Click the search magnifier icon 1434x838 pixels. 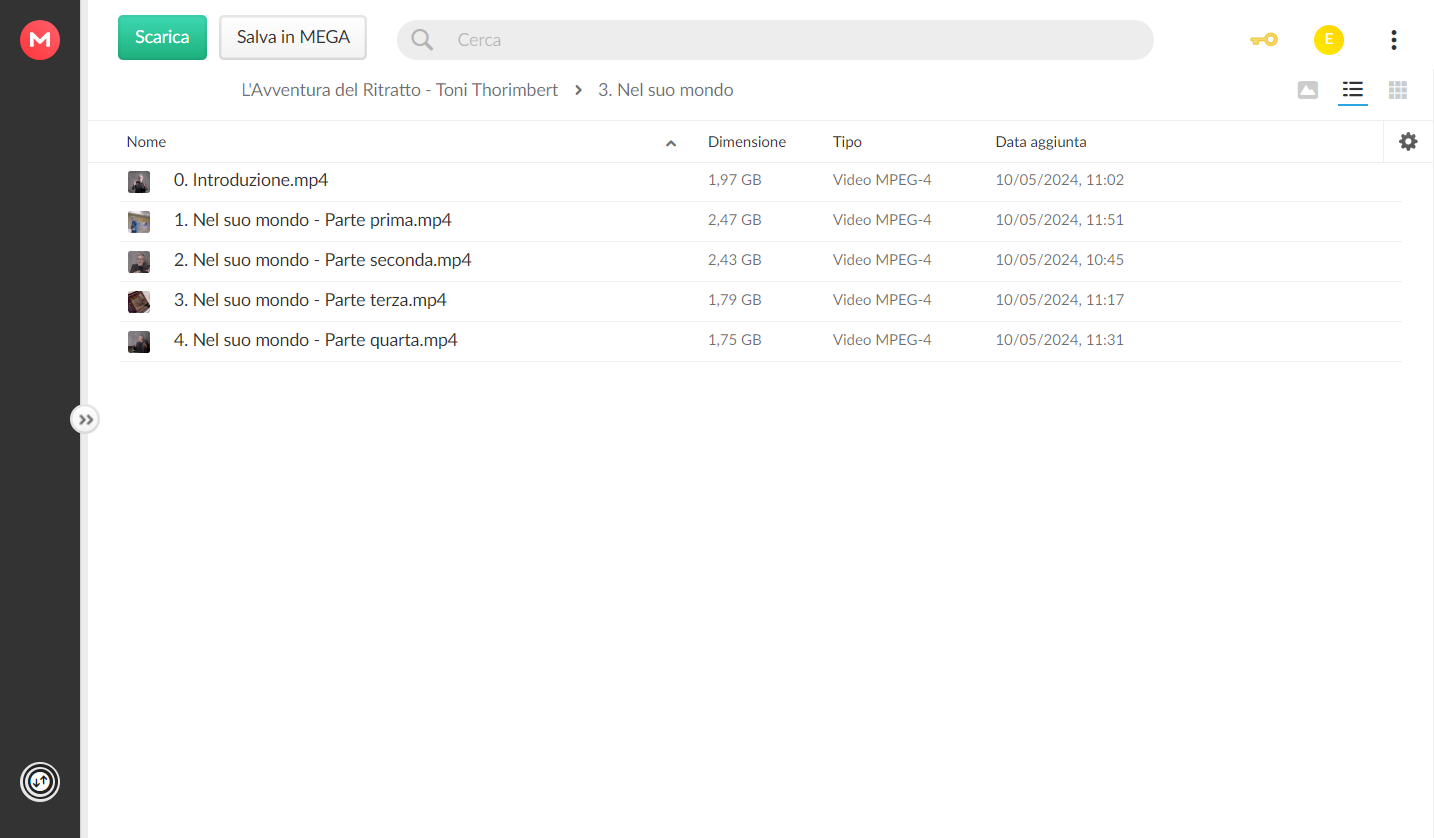tap(422, 40)
